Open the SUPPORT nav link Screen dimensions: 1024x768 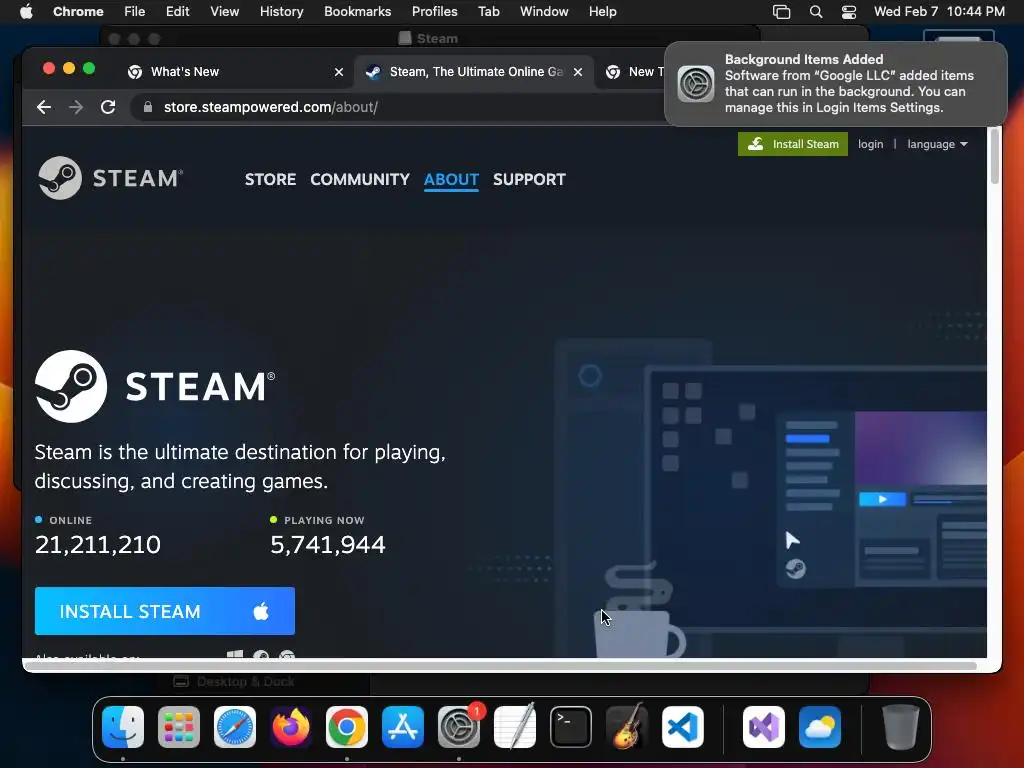[x=530, y=180]
